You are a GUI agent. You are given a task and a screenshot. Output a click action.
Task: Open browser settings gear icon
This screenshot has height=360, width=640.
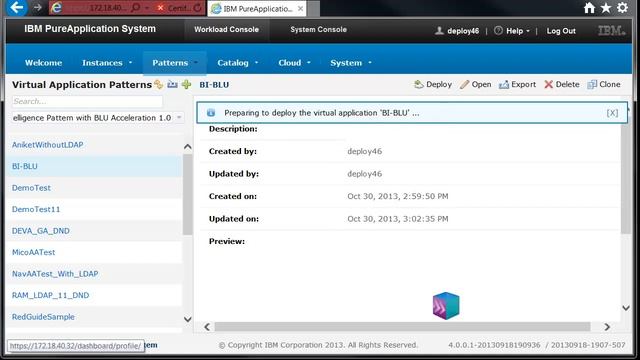[x=622, y=8]
